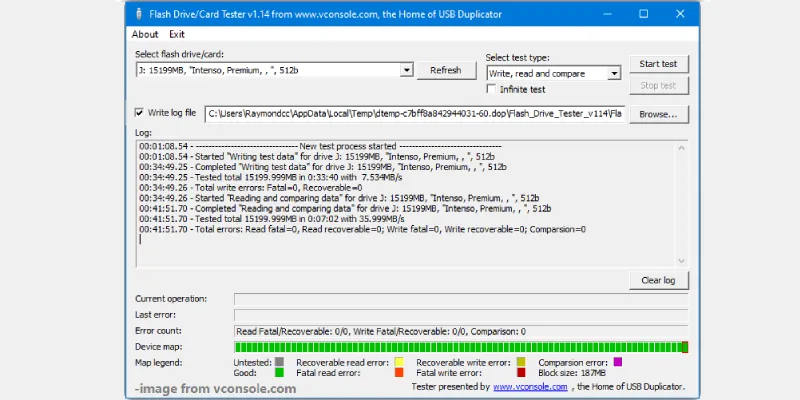Image resolution: width=800 pixels, height=400 pixels.
Task: Click the USB drive app icon in title bar
Action: tap(138, 14)
